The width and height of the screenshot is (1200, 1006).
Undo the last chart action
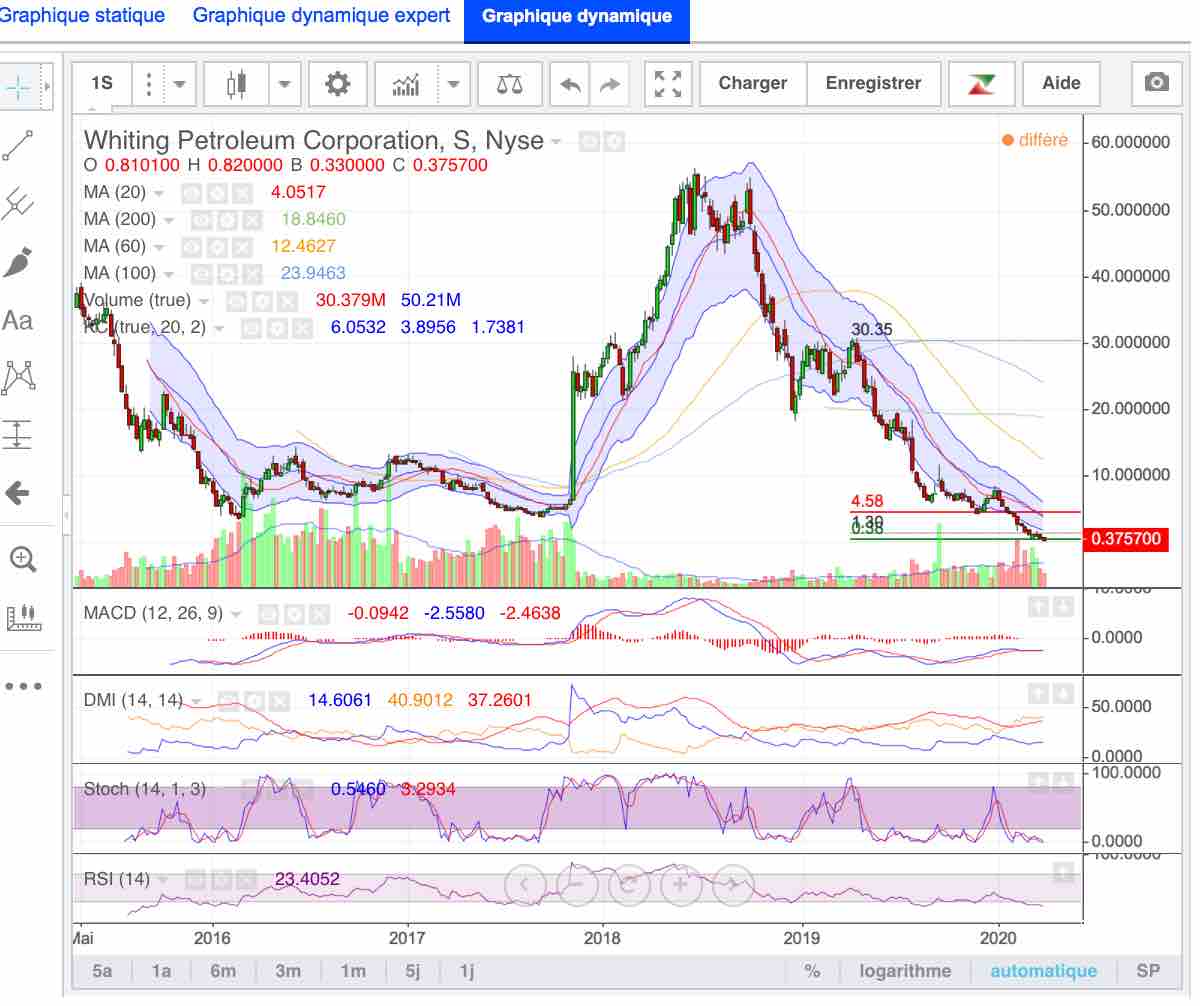click(x=571, y=85)
